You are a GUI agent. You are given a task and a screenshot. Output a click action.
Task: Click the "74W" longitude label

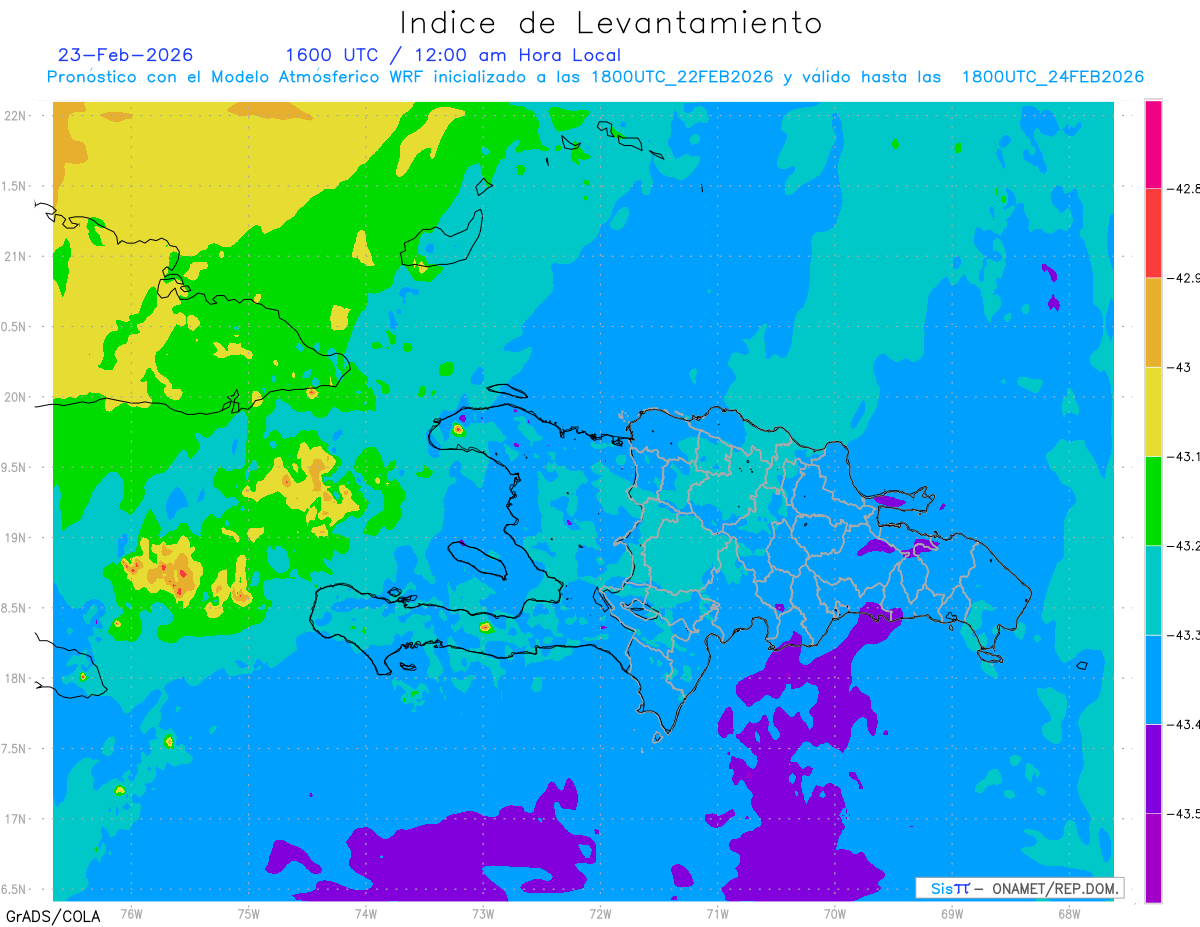tap(366, 913)
